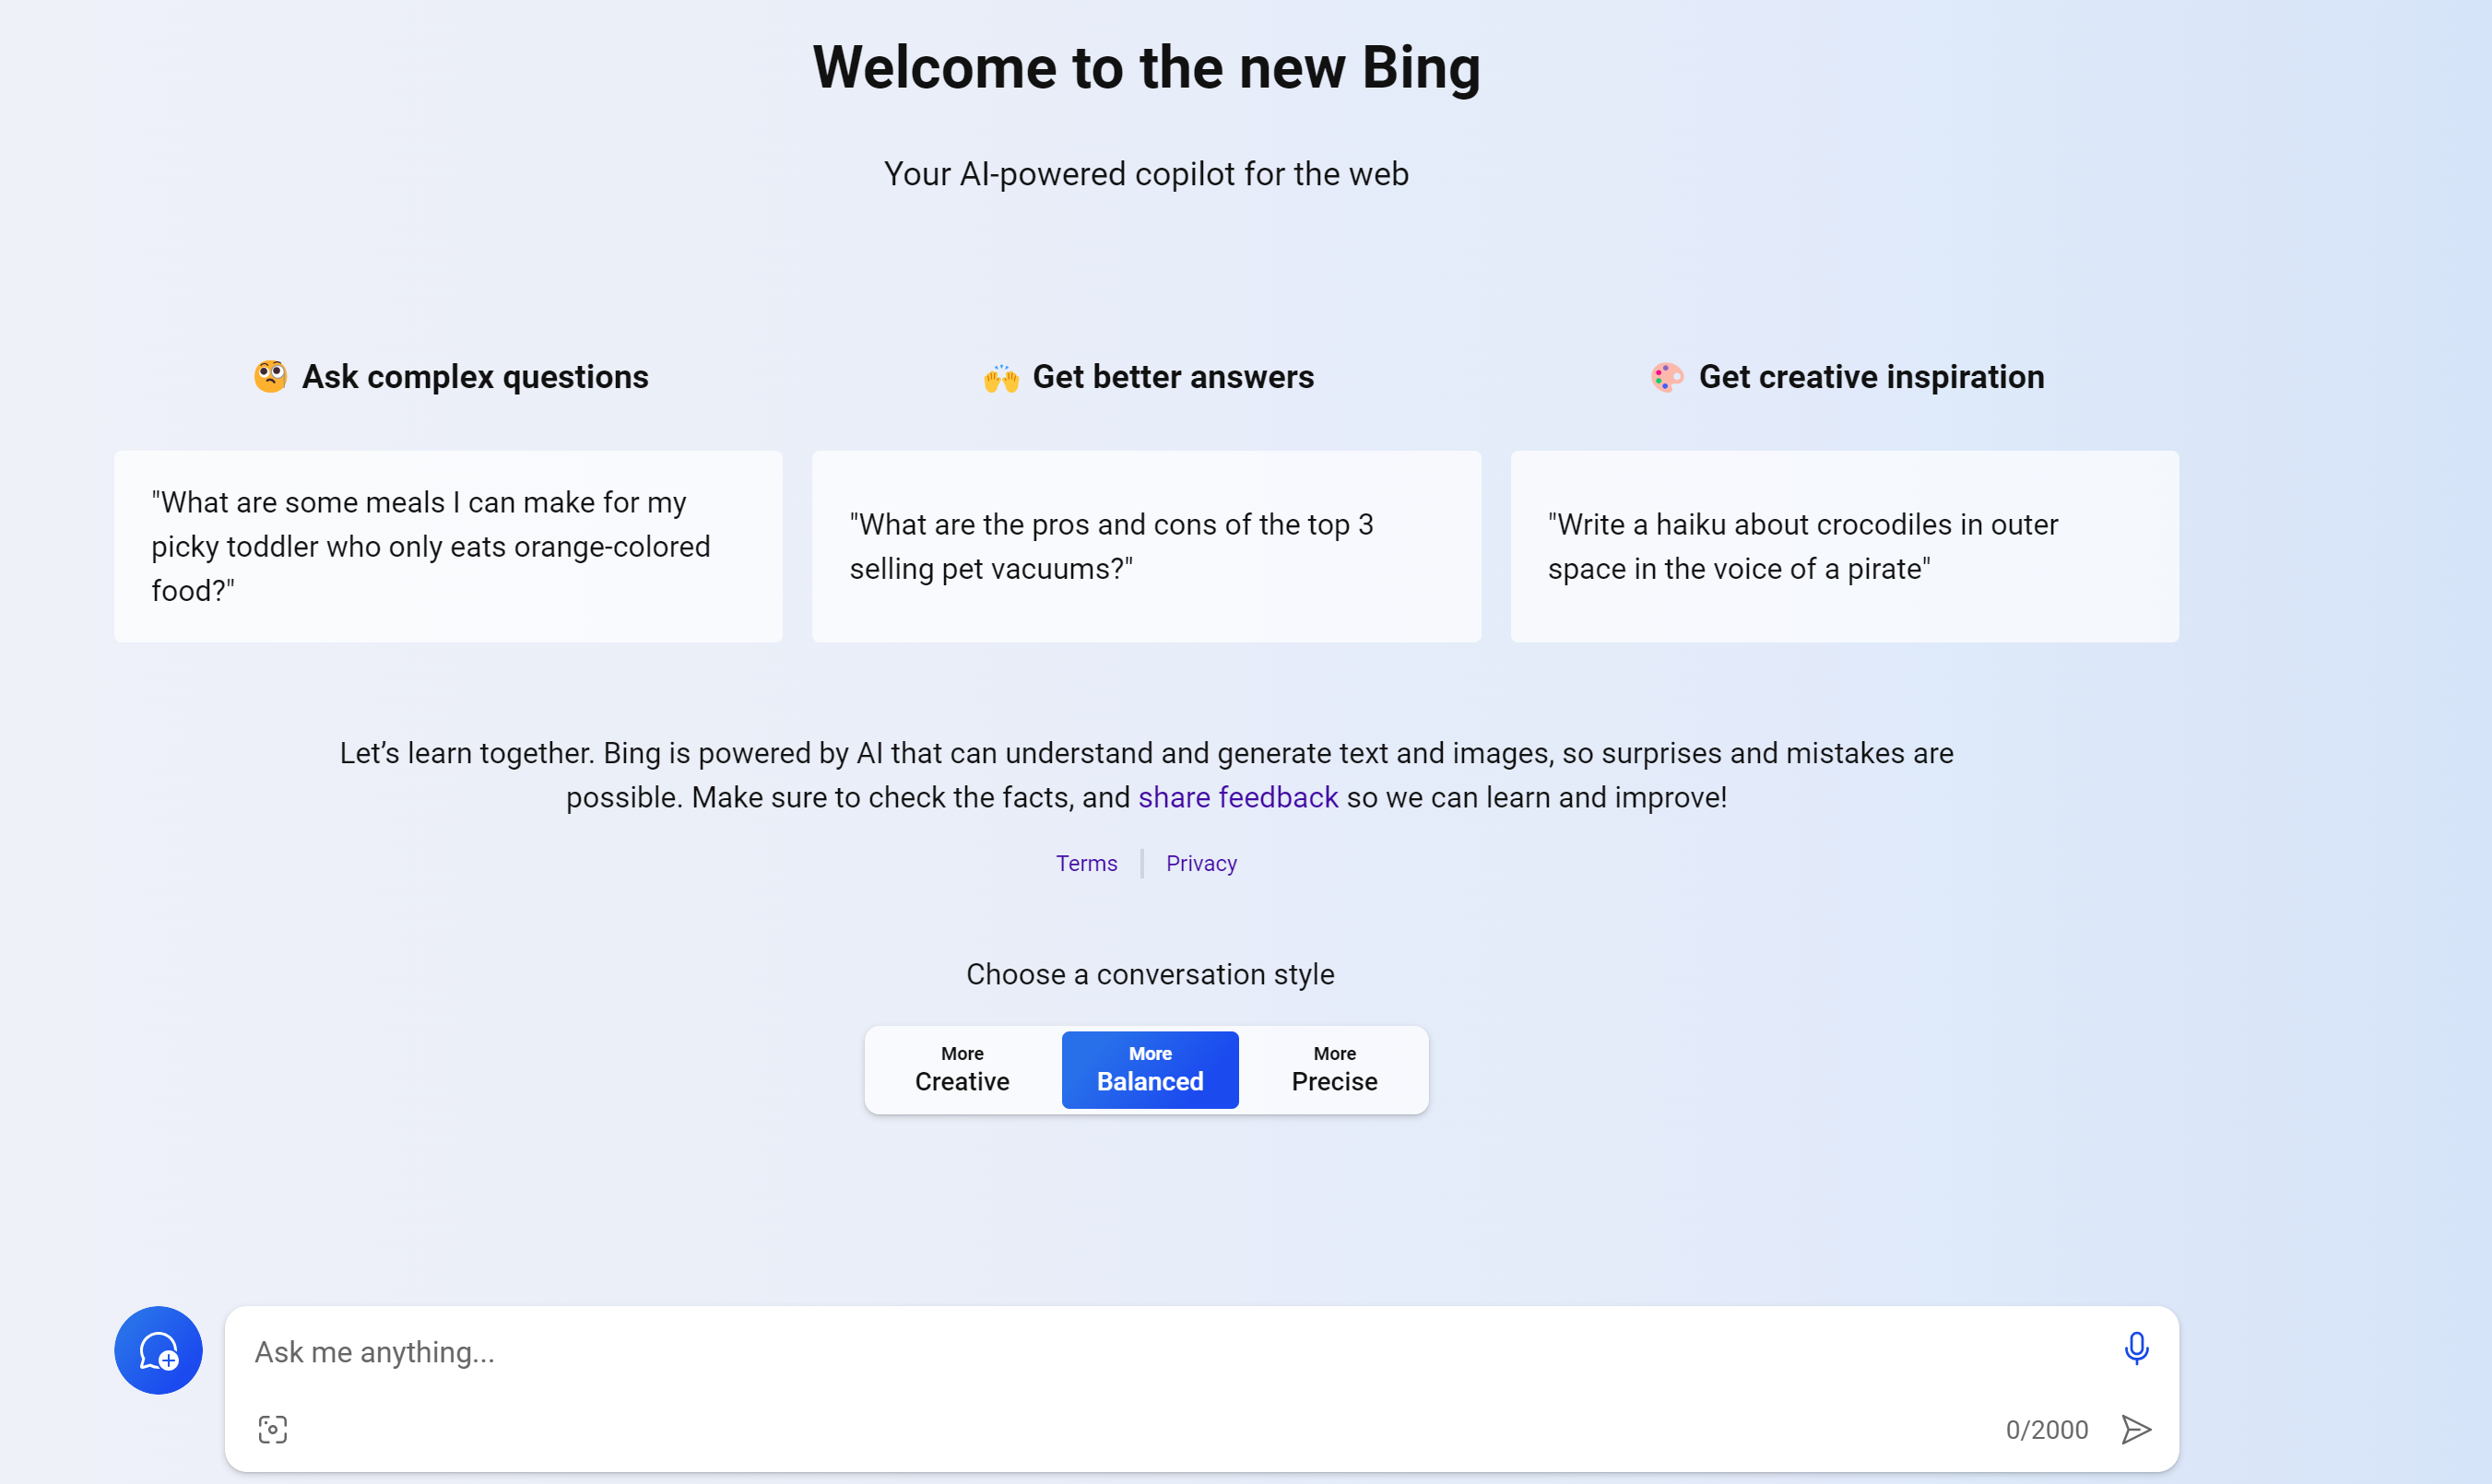Click the Get better answers heading

click(x=1173, y=377)
